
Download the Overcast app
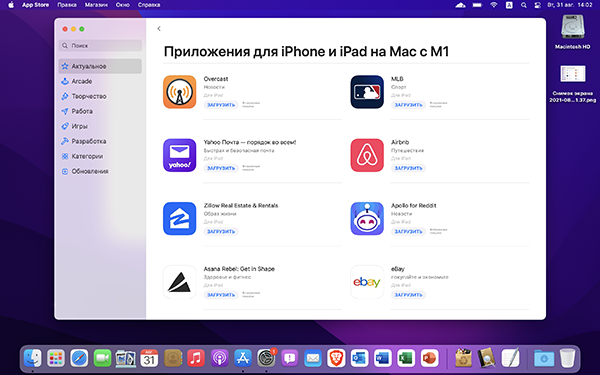pyautogui.click(x=221, y=105)
